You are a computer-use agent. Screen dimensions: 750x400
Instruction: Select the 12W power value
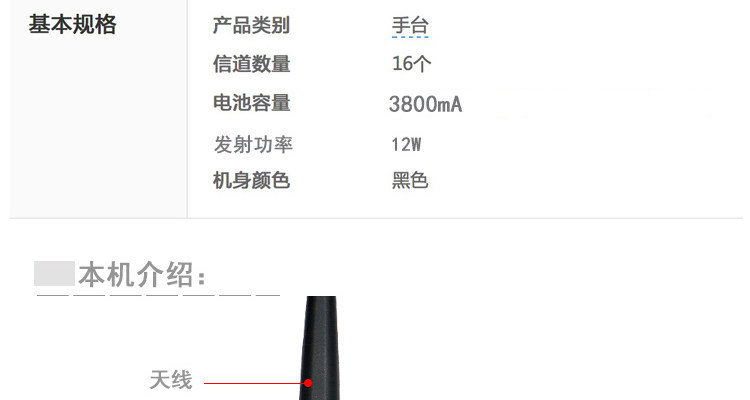pyautogui.click(x=406, y=144)
